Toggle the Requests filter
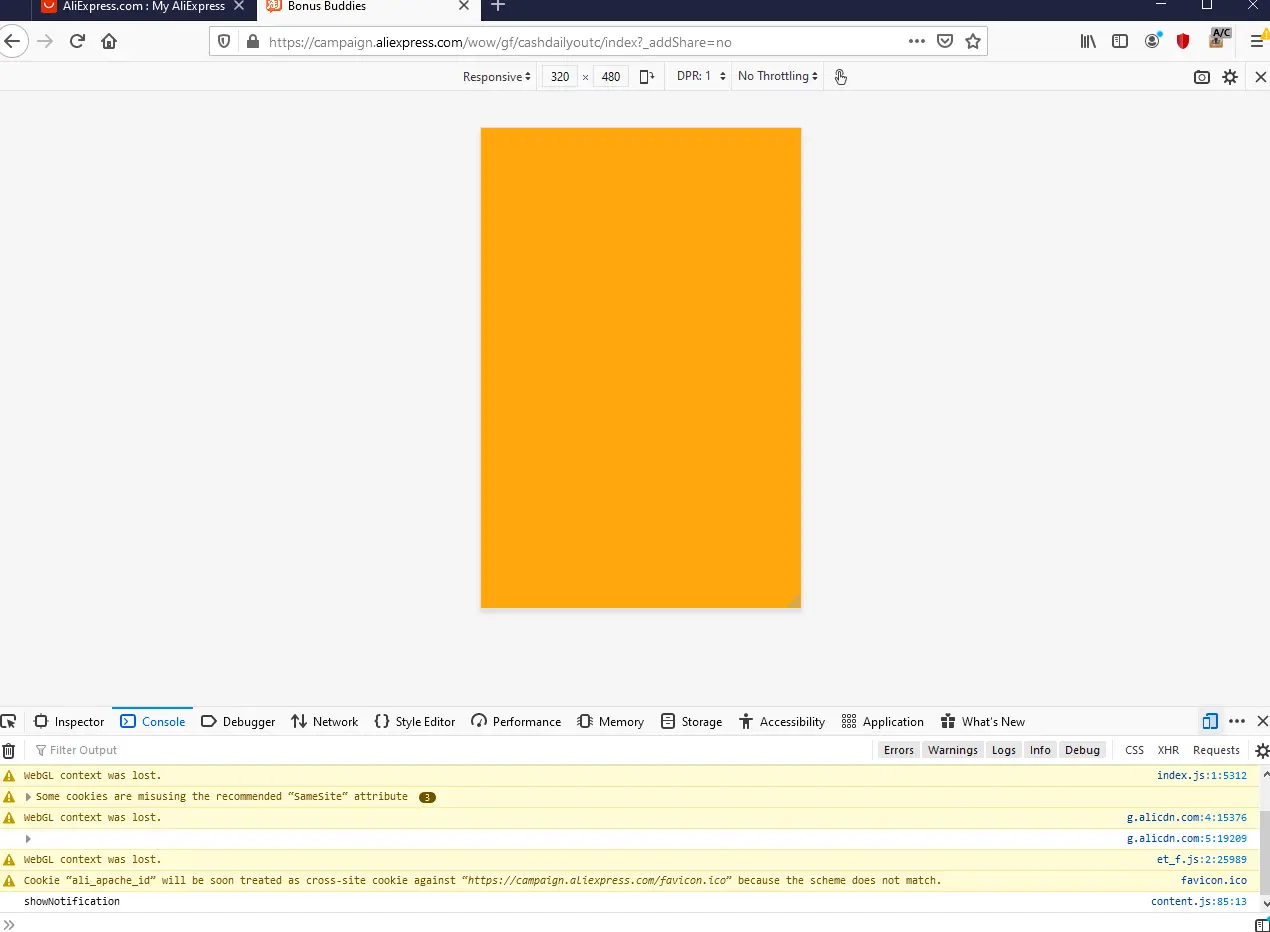 (x=1216, y=750)
